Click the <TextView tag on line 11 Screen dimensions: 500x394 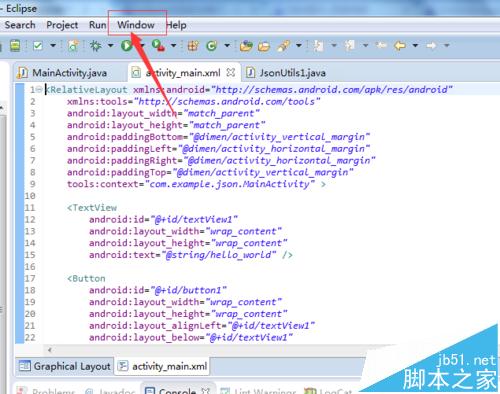point(92,208)
